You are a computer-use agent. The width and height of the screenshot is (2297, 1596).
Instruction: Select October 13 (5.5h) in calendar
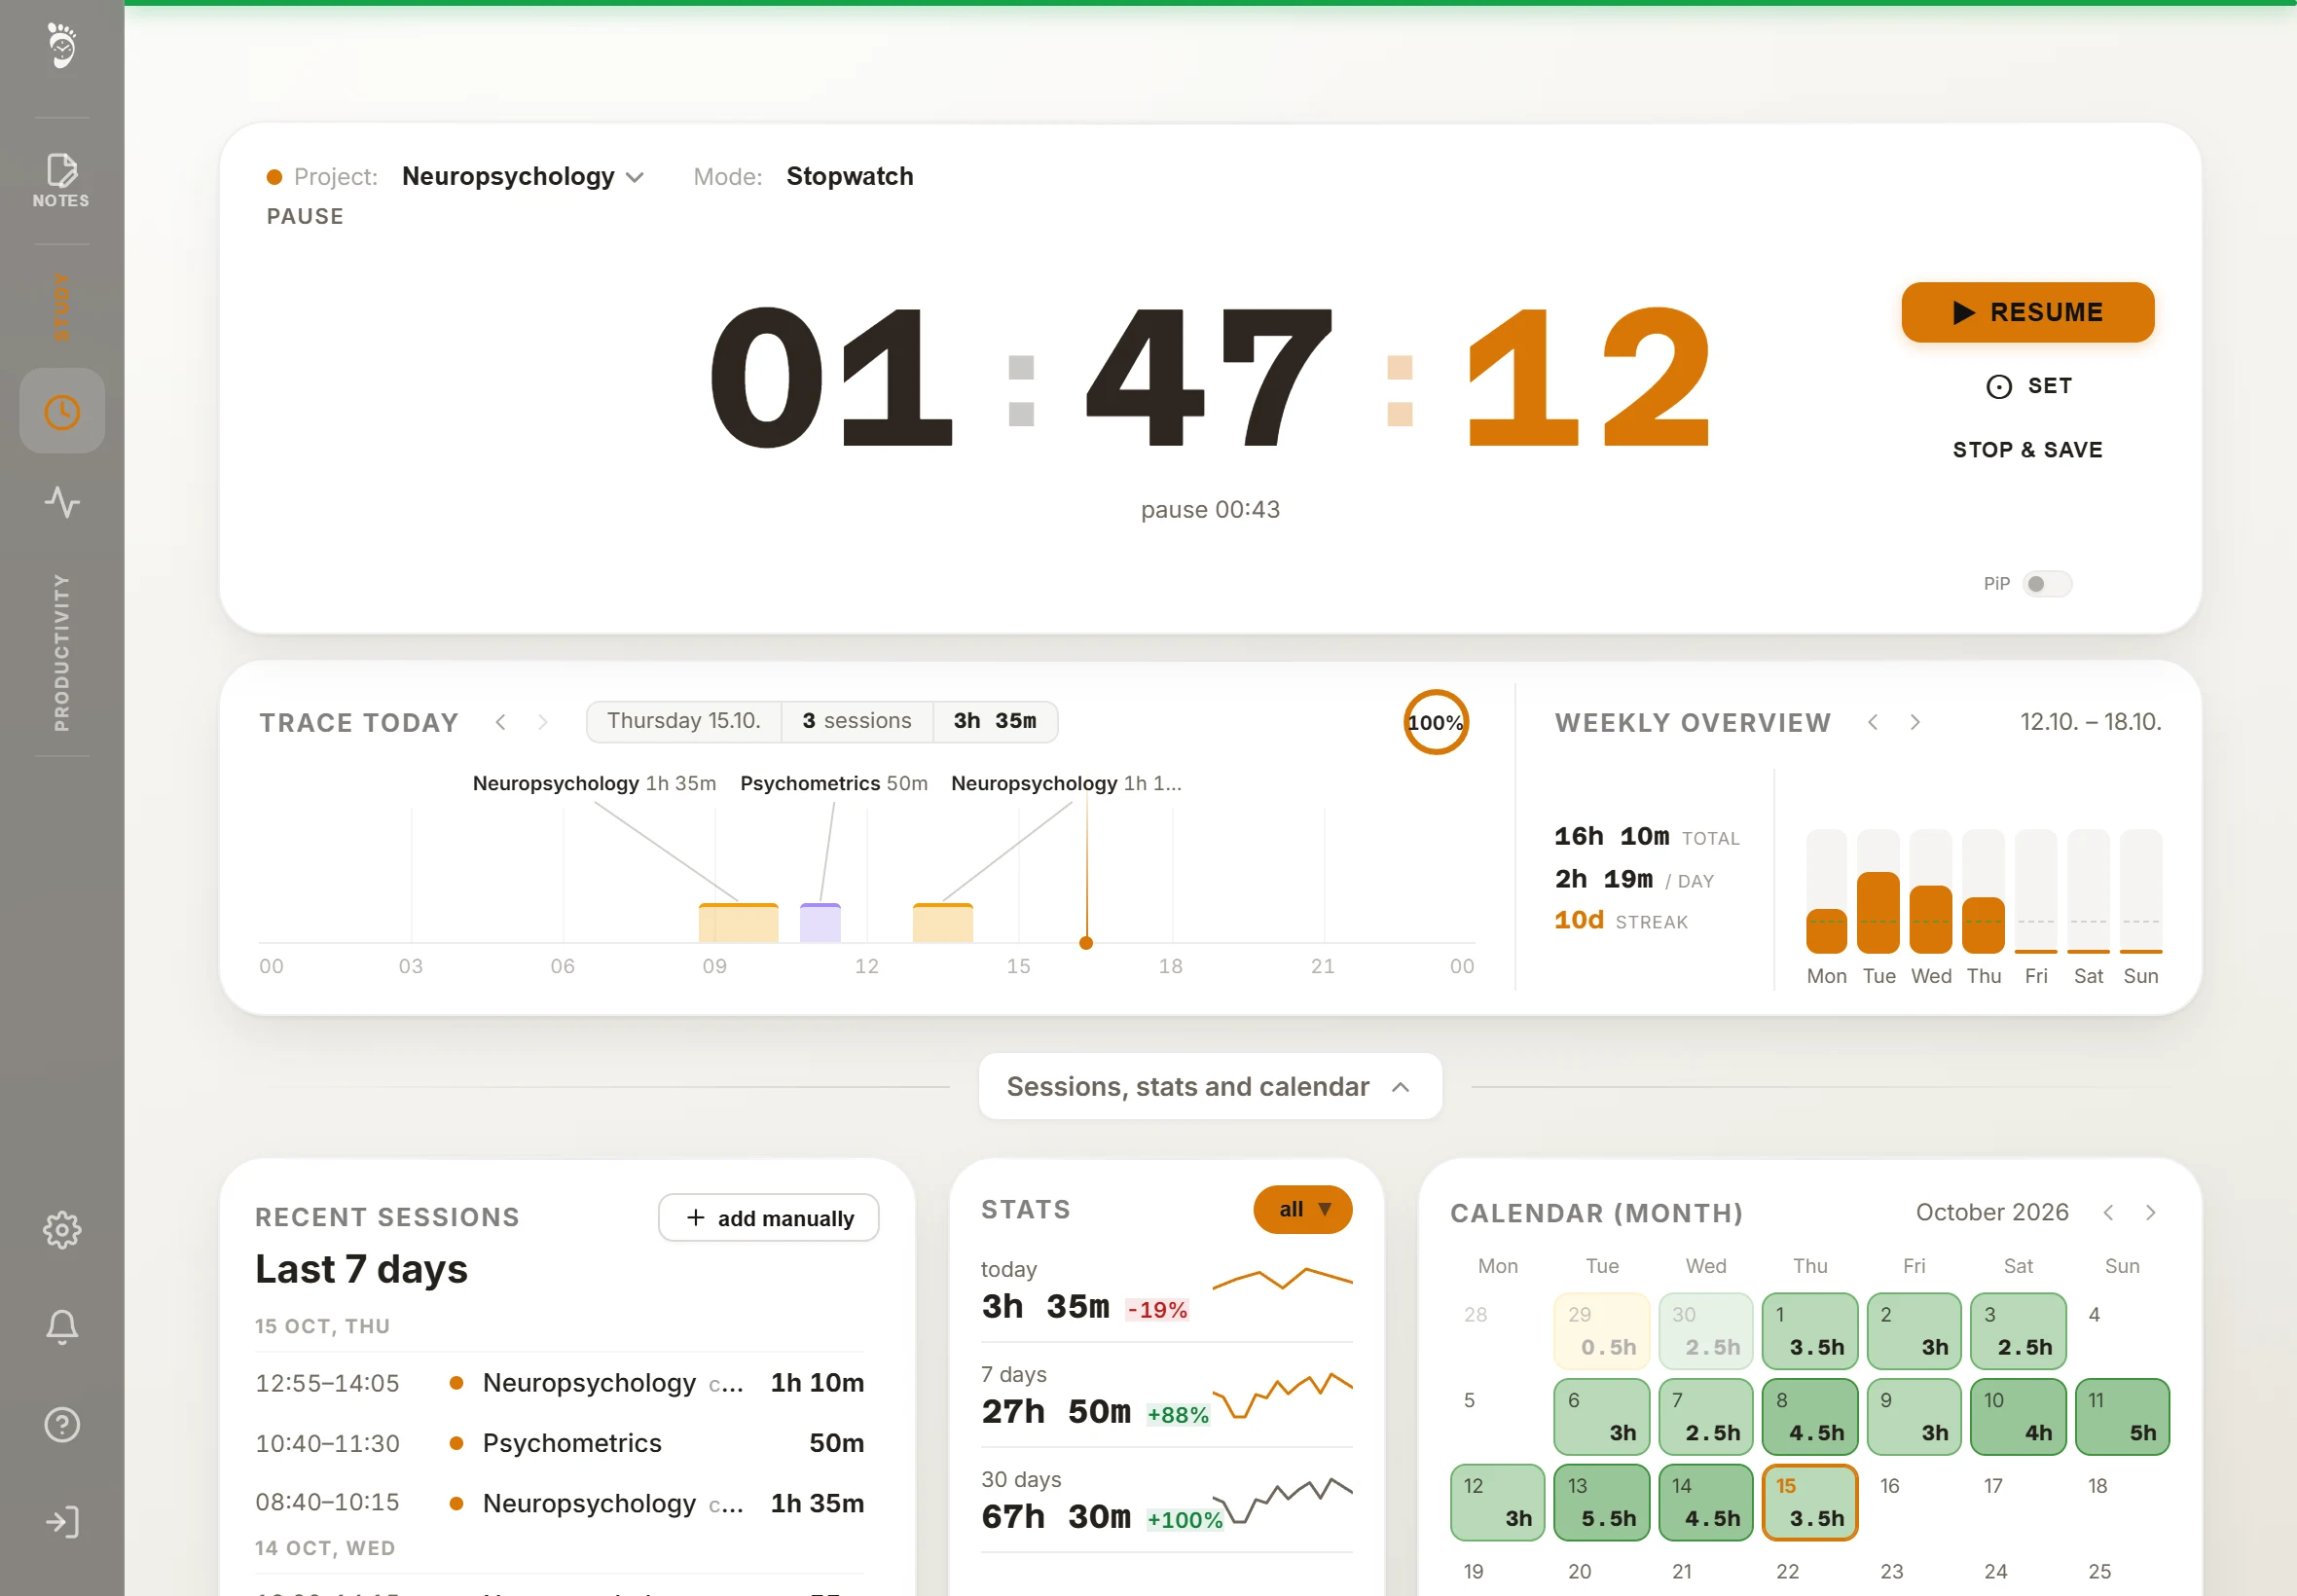(x=1602, y=1502)
